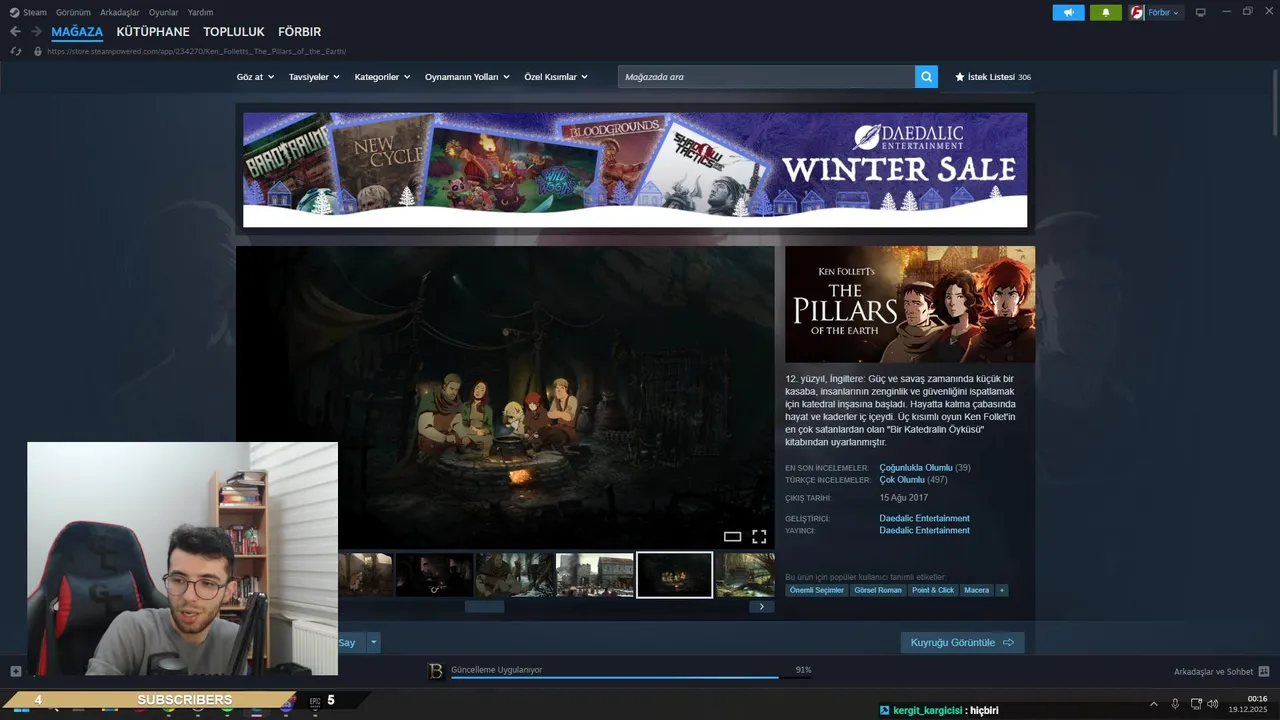
Task: Click the Mağazada ara search field
Action: tap(766, 76)
